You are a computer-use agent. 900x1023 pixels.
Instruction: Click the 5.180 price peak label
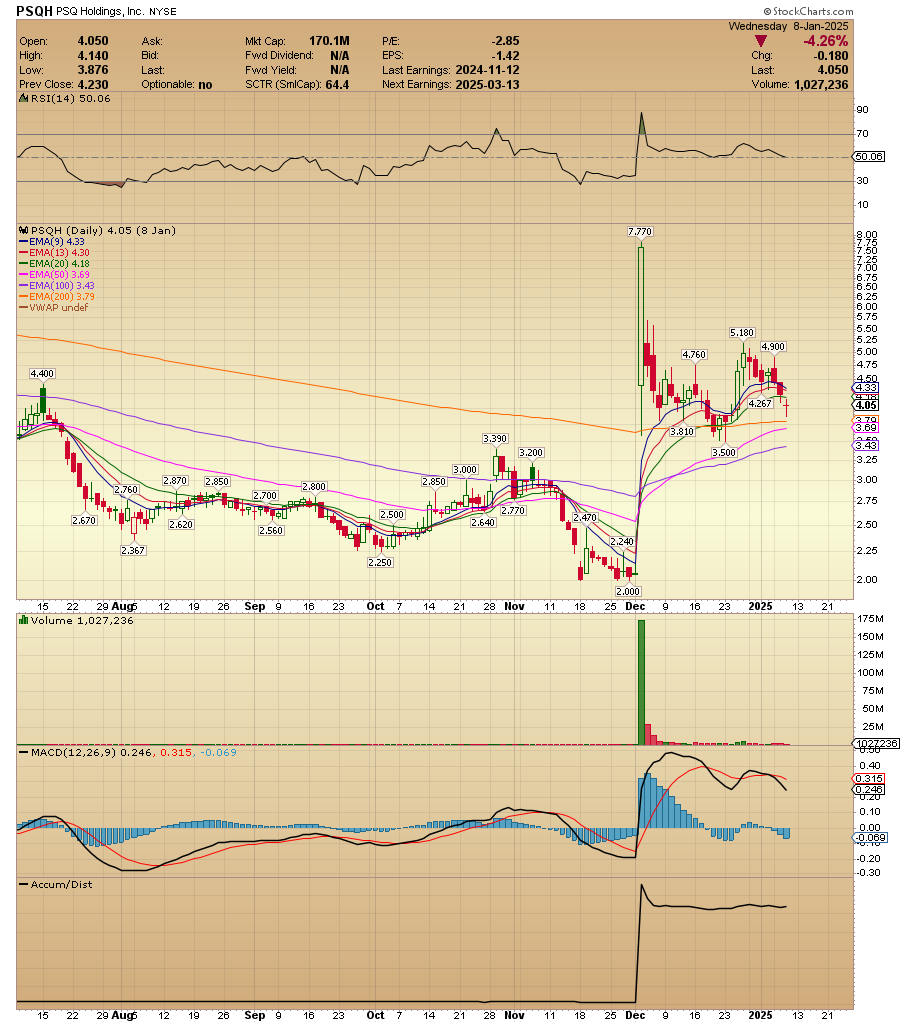tap(741, 333)
